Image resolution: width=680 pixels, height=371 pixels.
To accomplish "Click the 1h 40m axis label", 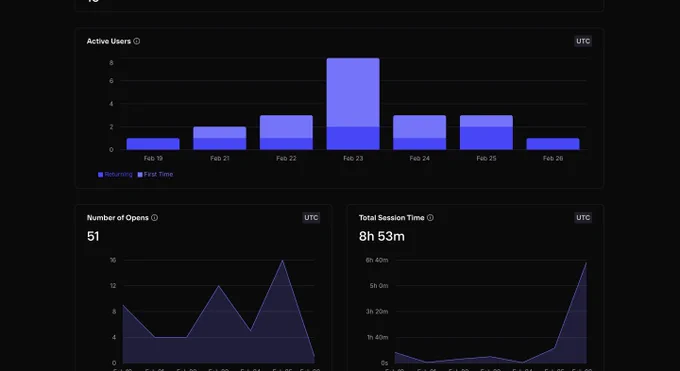I will [x=377, y=337].
